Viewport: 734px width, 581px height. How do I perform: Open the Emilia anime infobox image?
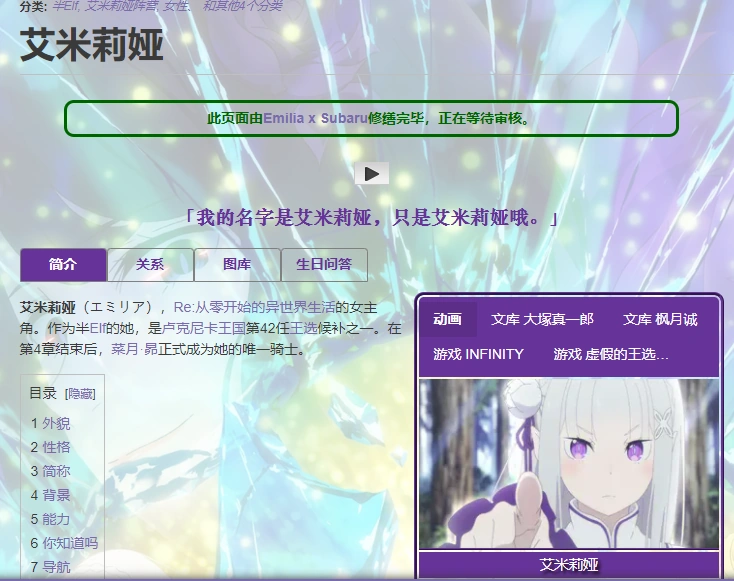click(x=569, y=463)
